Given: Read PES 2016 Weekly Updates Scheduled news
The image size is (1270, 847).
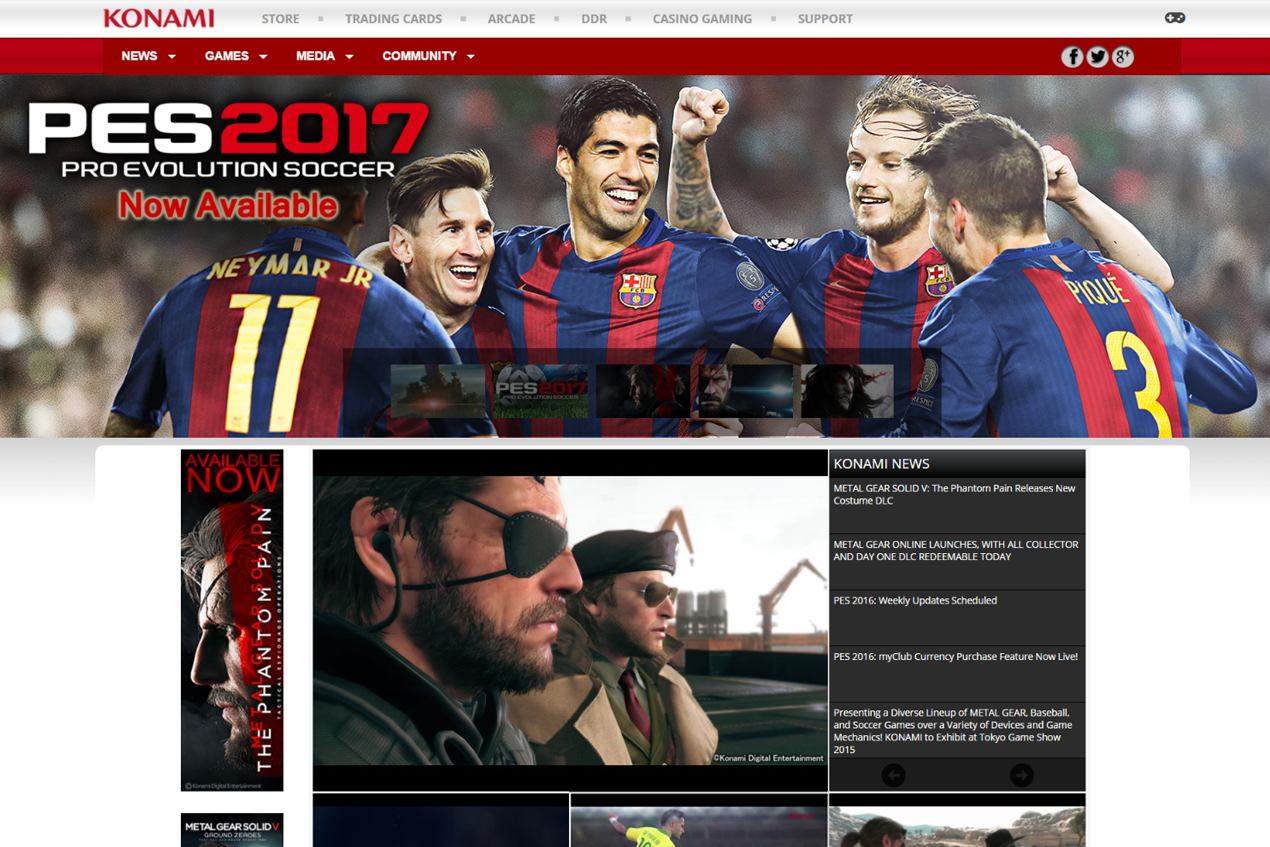Looking at the screenshot, I should [x=915, y=601].
